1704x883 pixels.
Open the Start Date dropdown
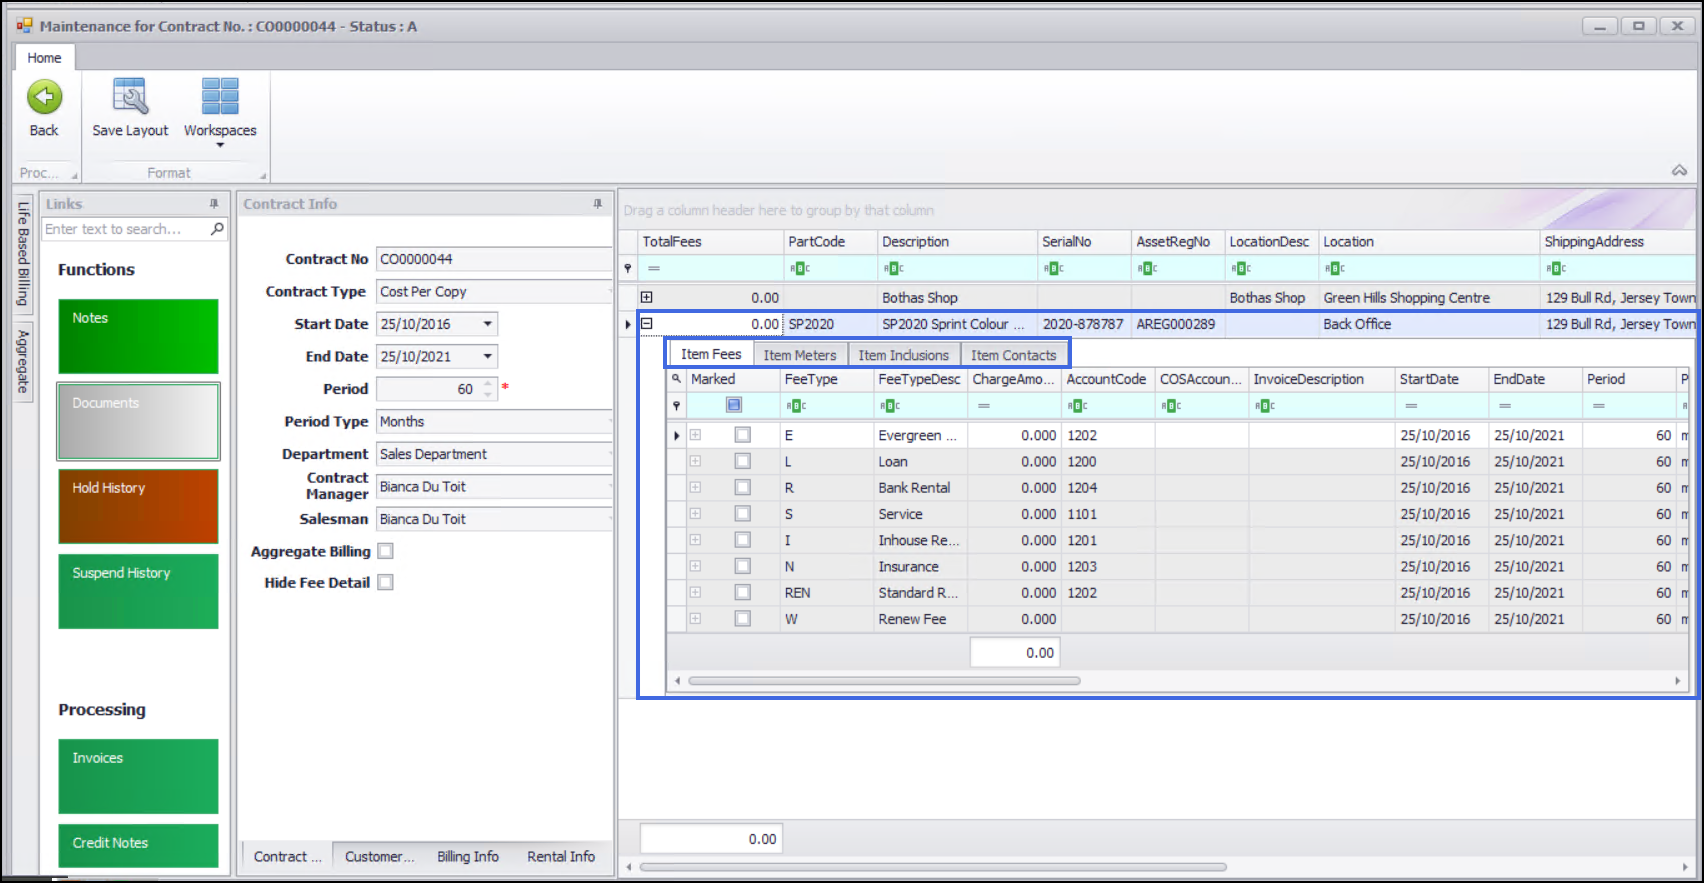(x=487, y=324)
